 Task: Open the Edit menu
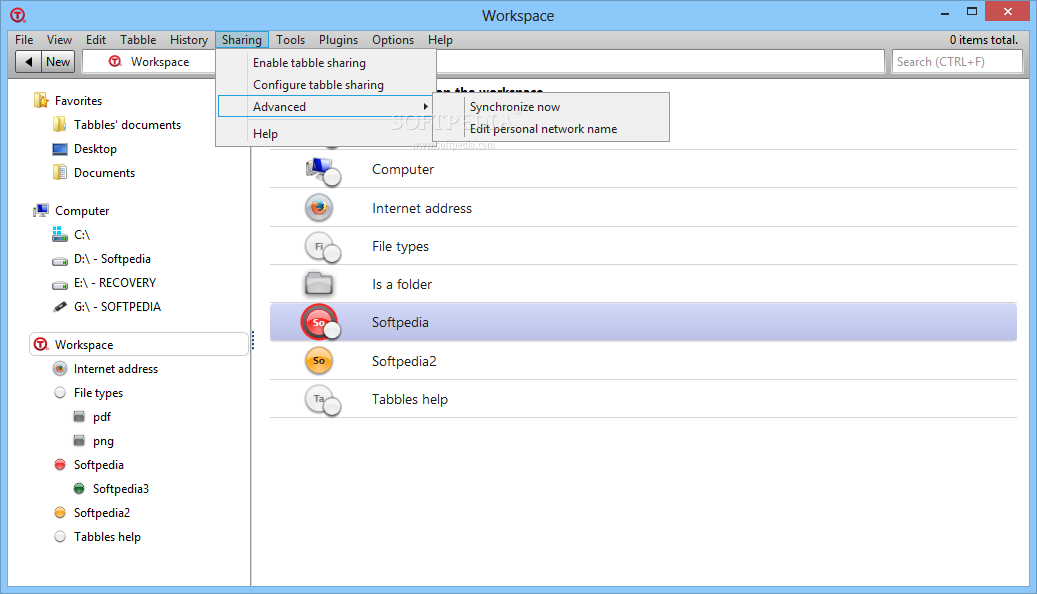tap(96, 40)
